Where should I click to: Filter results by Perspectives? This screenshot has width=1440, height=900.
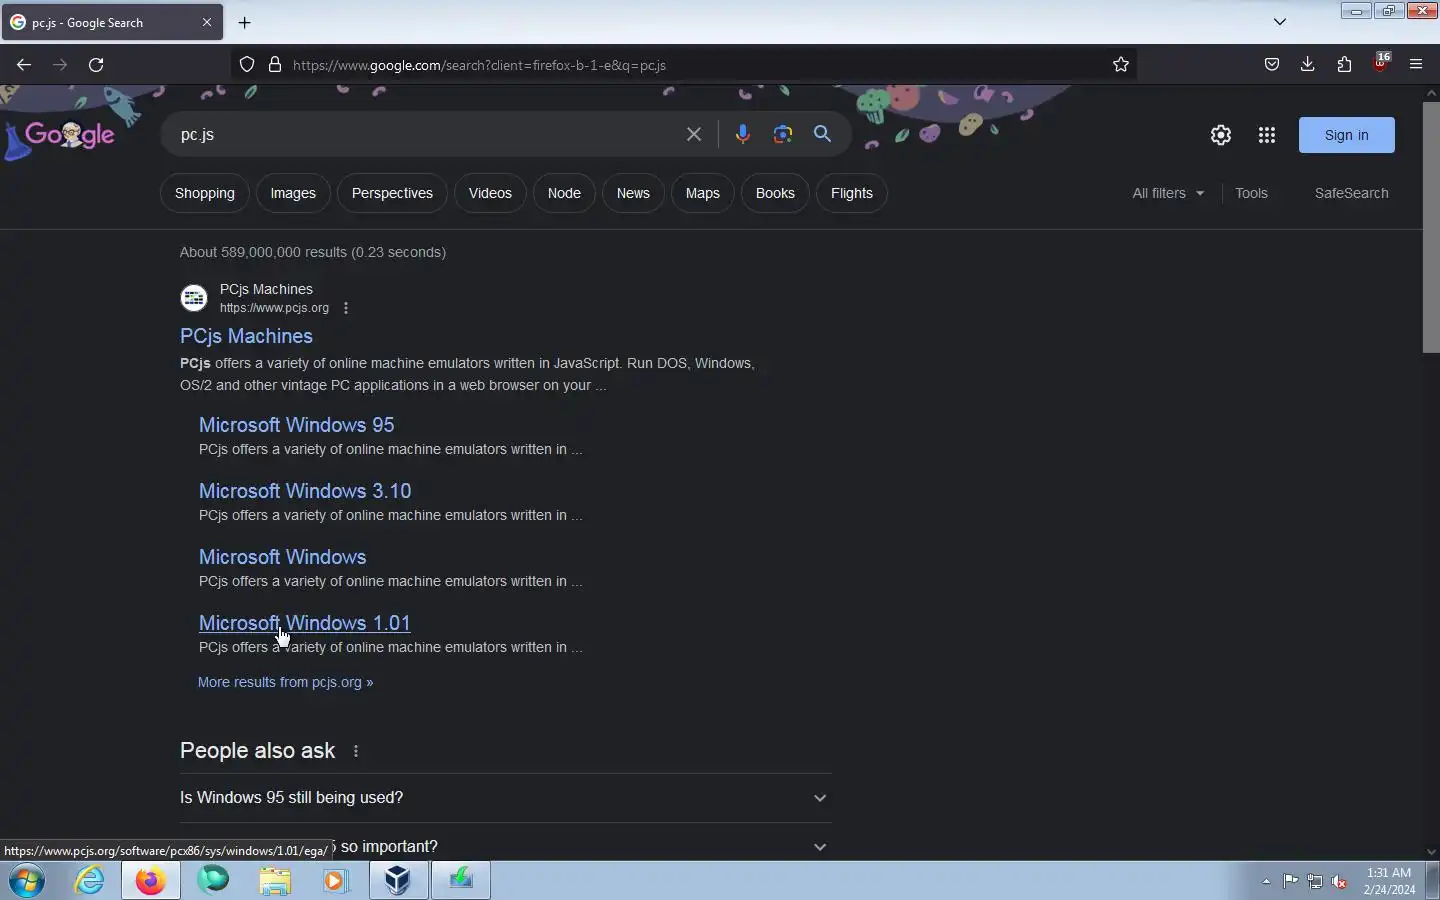[x=392, y=193]
